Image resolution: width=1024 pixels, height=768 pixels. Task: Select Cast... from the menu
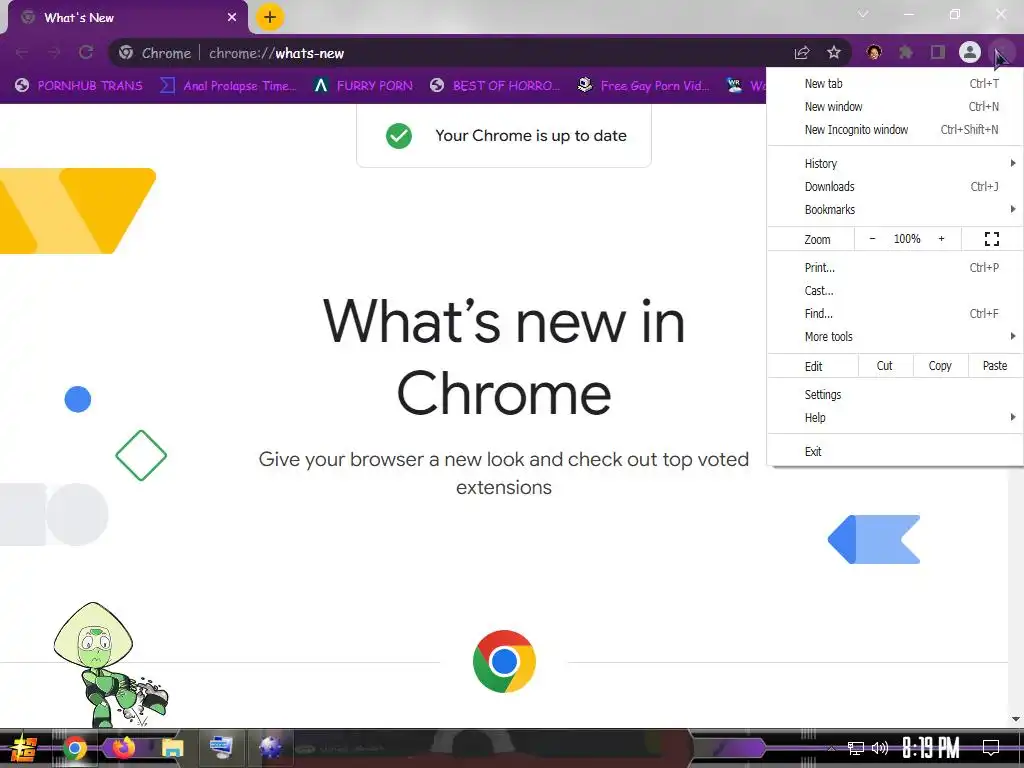pos(895,290)
